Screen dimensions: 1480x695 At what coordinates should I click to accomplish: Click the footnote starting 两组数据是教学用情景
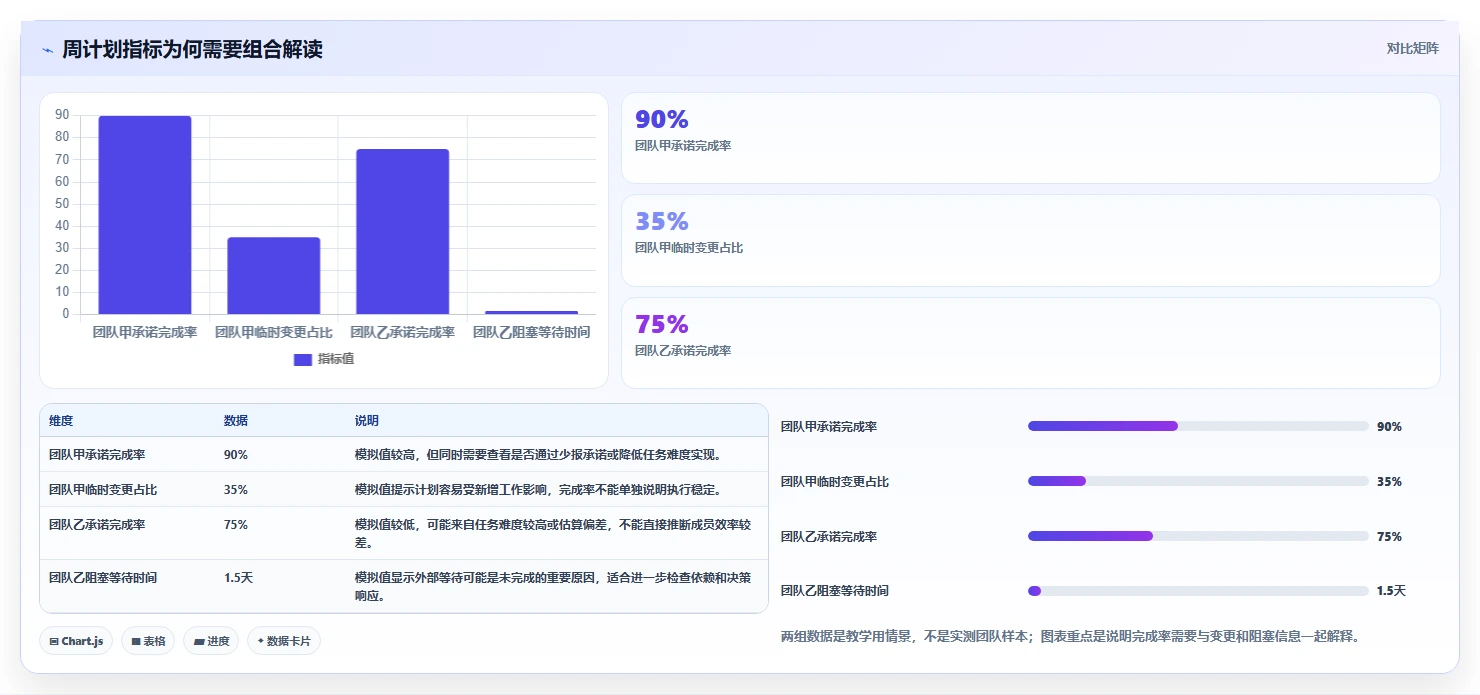click(1070, 636)
